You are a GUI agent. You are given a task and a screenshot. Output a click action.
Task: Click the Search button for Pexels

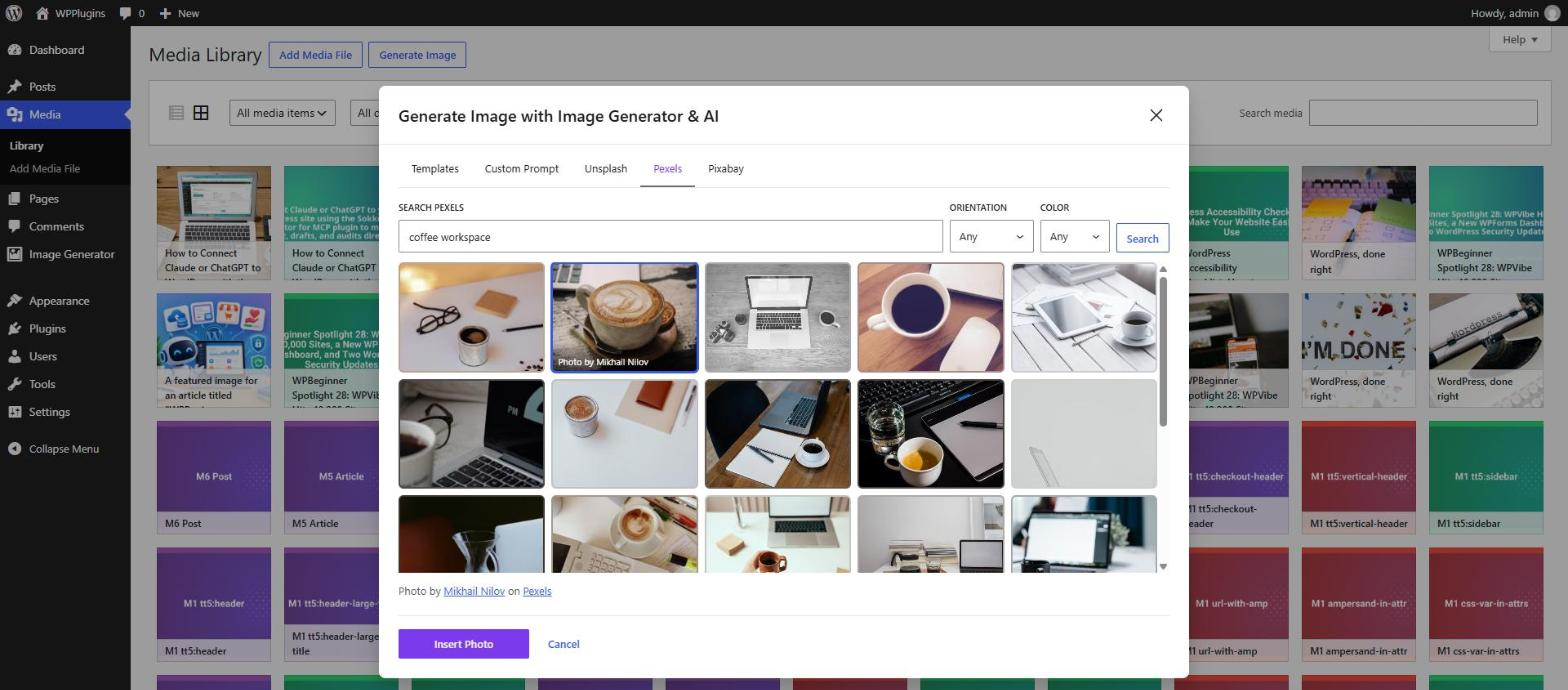coord(1142,238)
